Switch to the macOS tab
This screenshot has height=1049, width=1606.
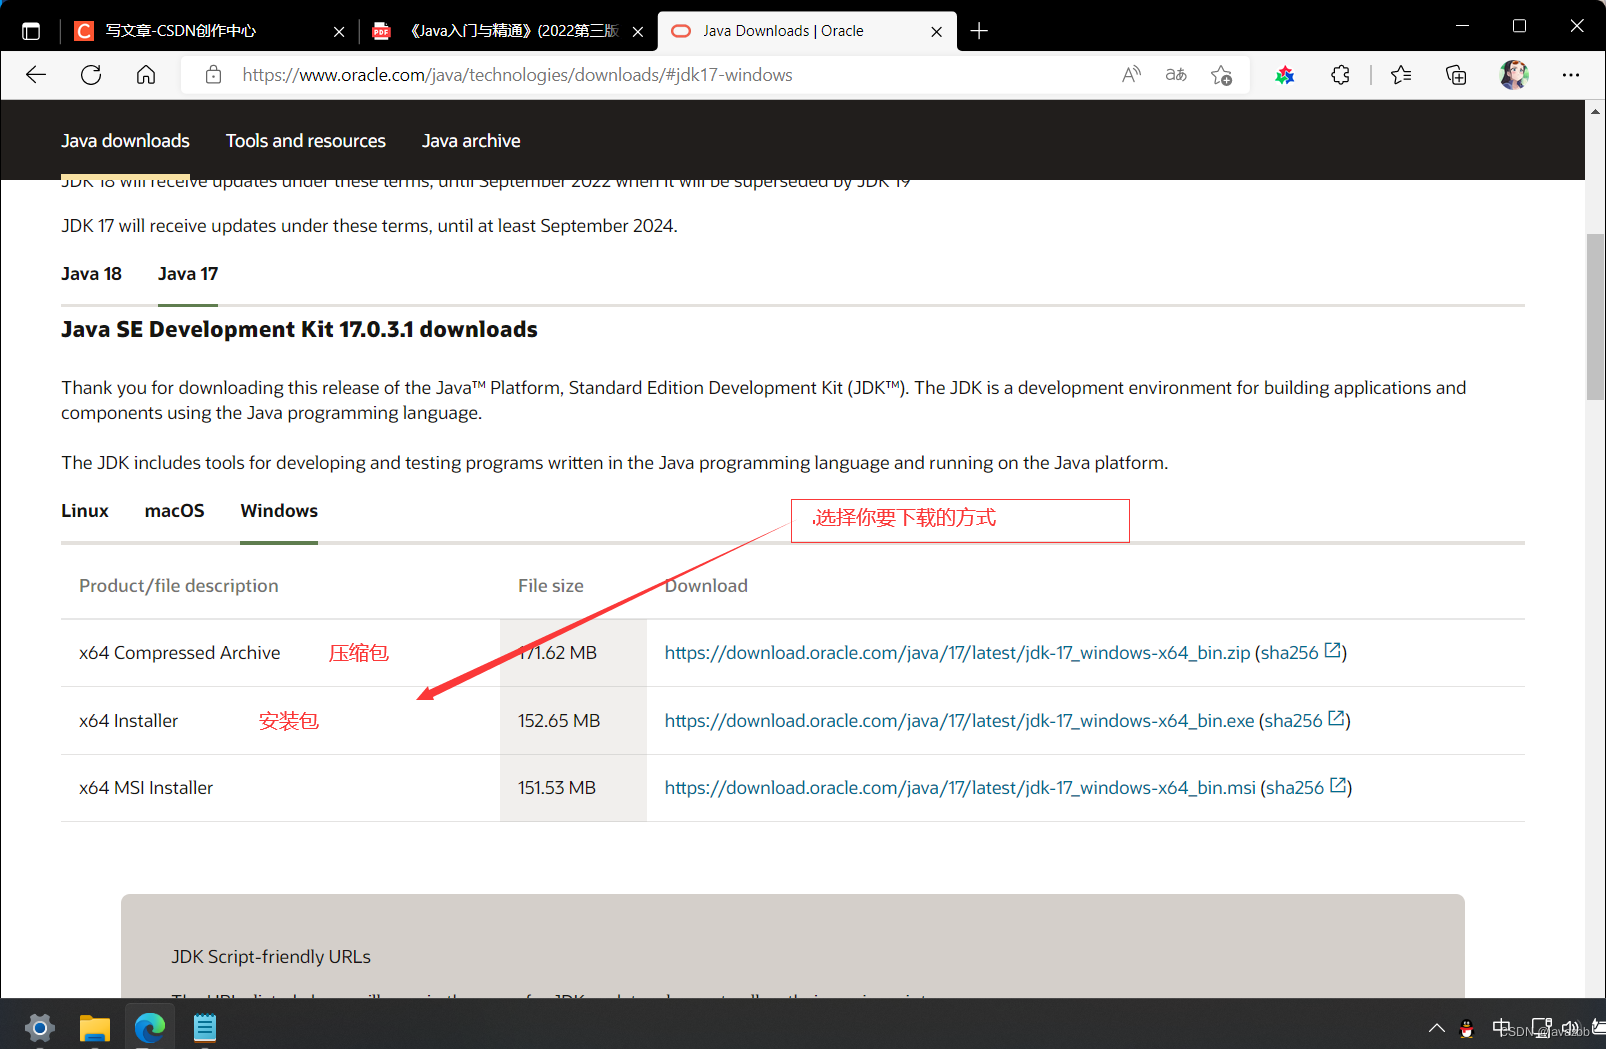(174, 511)
